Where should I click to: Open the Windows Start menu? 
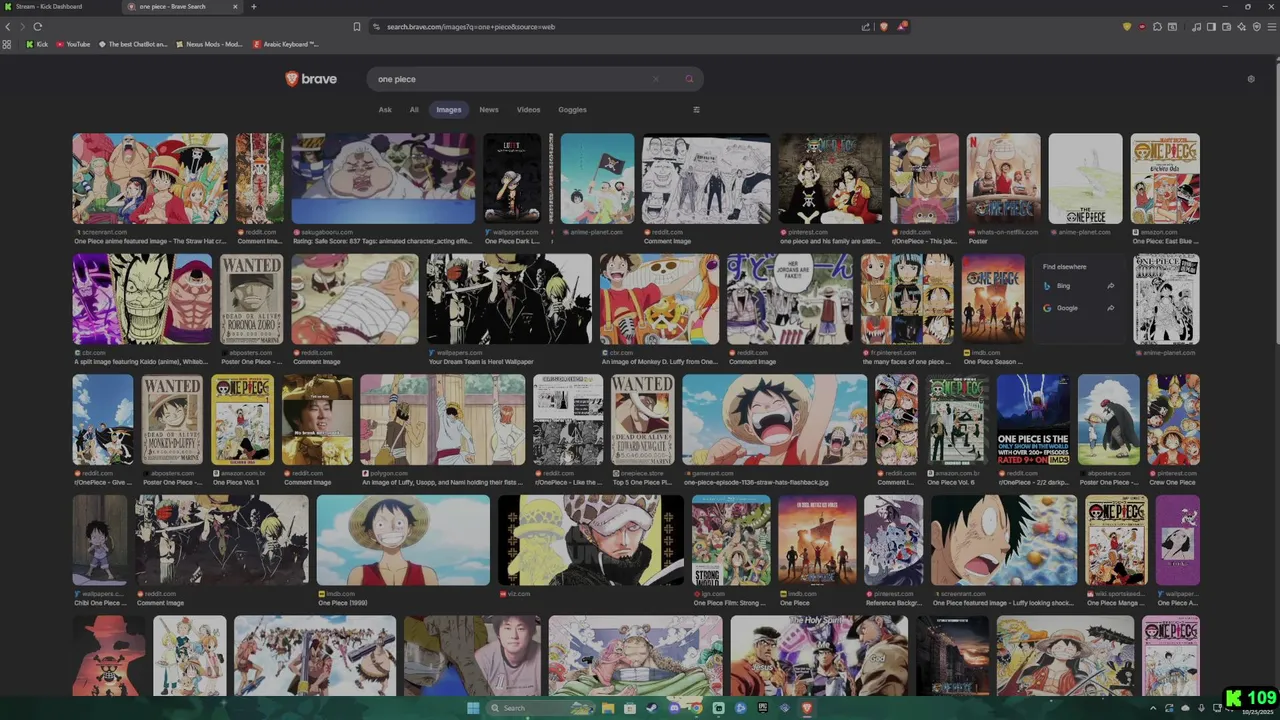coord(473,708)
